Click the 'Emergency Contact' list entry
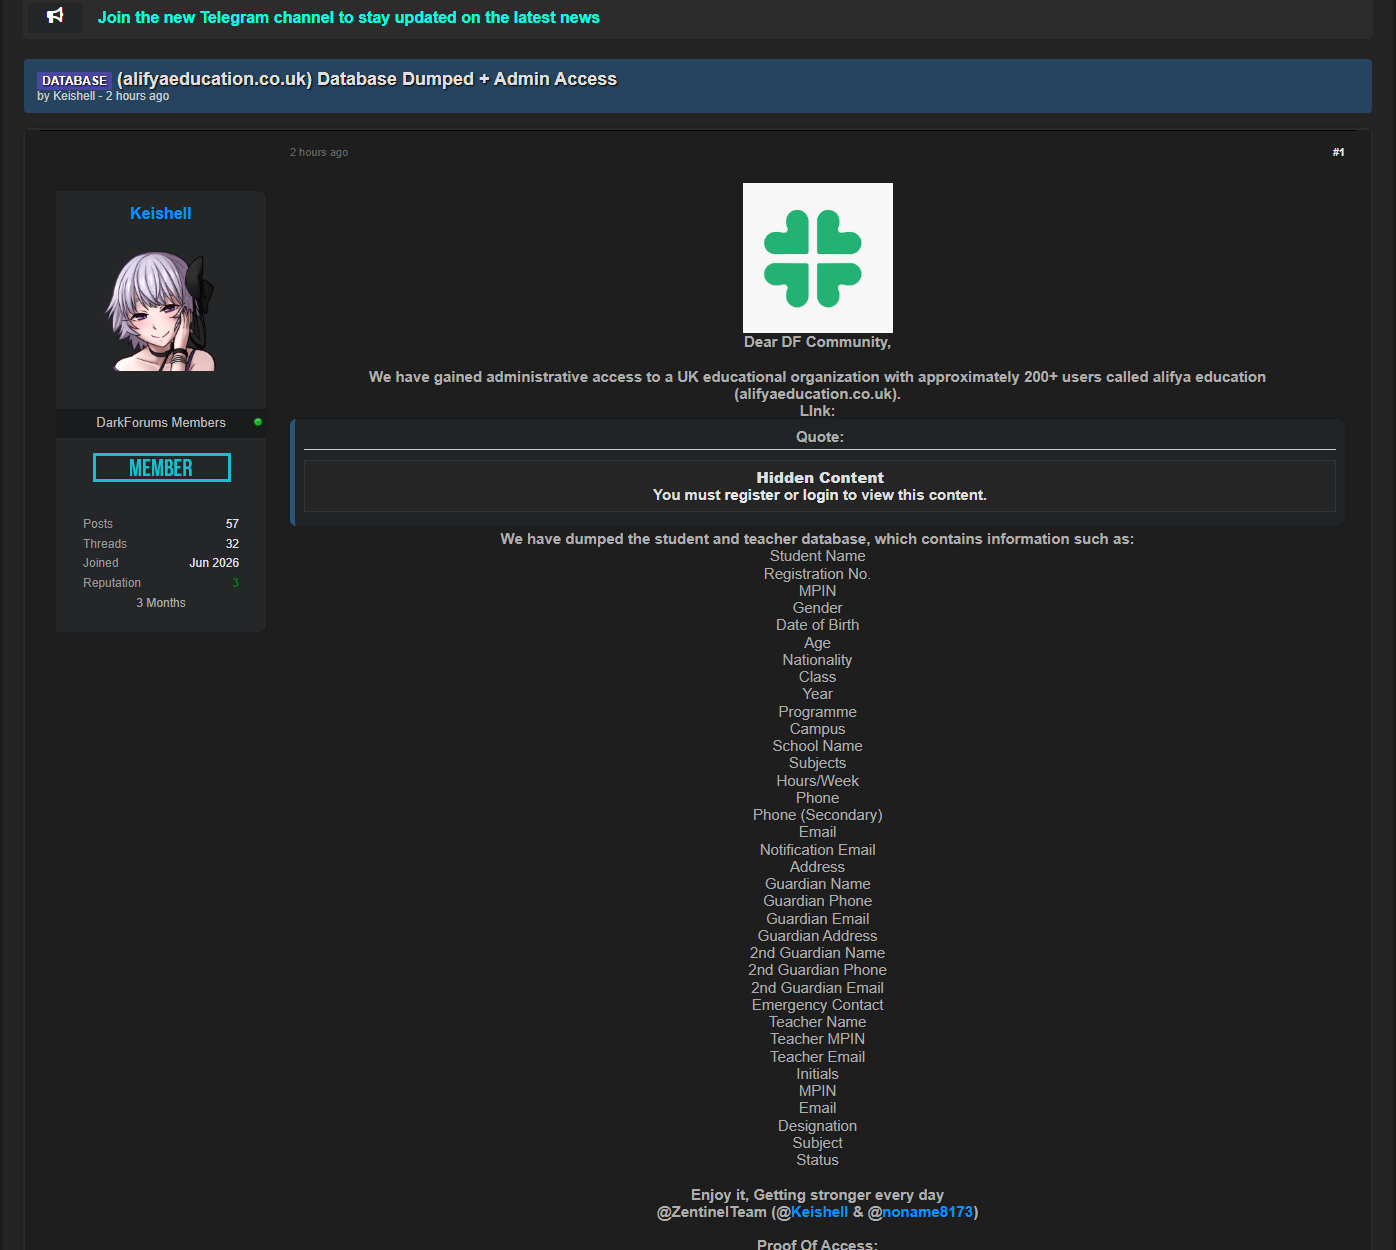1396x1250 pixels. click(x=818, y=1005)
